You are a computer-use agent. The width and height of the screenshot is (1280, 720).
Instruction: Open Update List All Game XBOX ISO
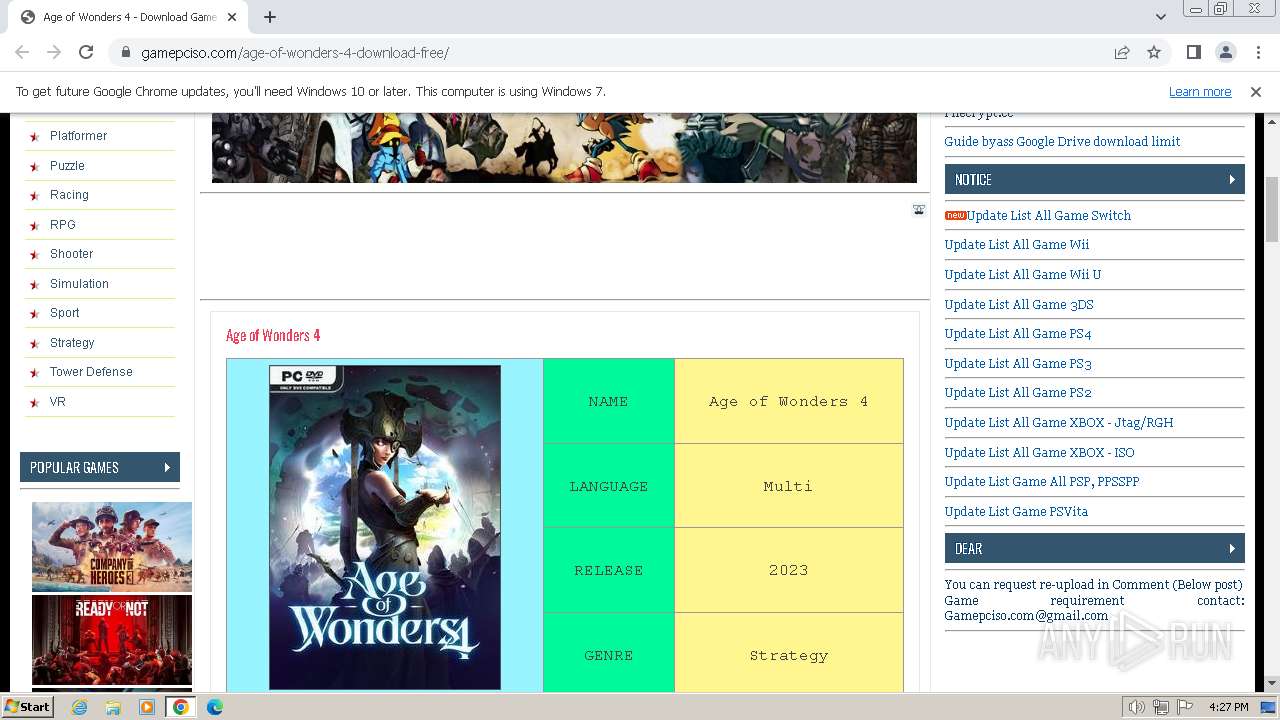1039,452
